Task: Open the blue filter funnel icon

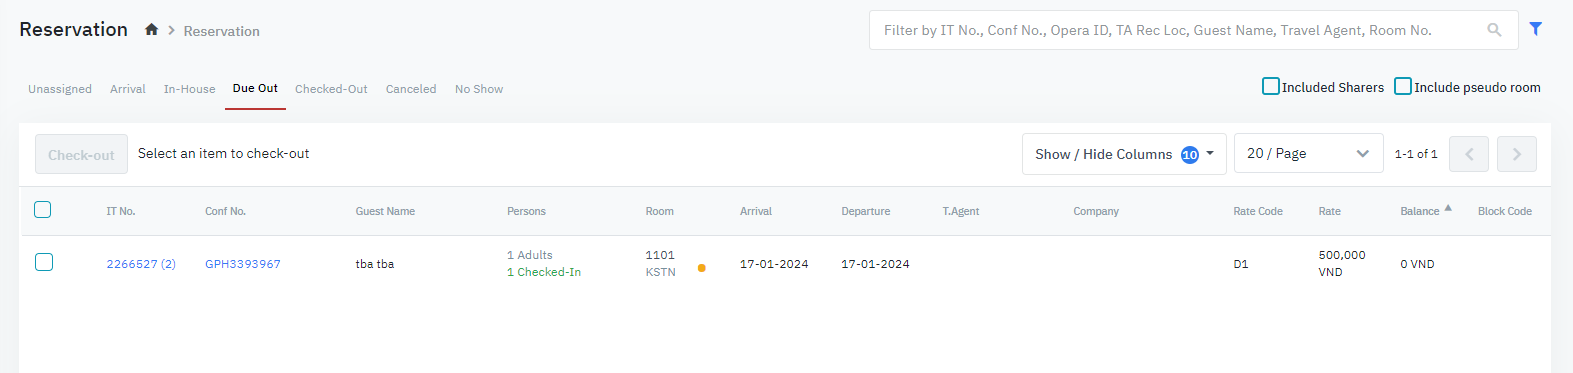Action: point(1536,29)
